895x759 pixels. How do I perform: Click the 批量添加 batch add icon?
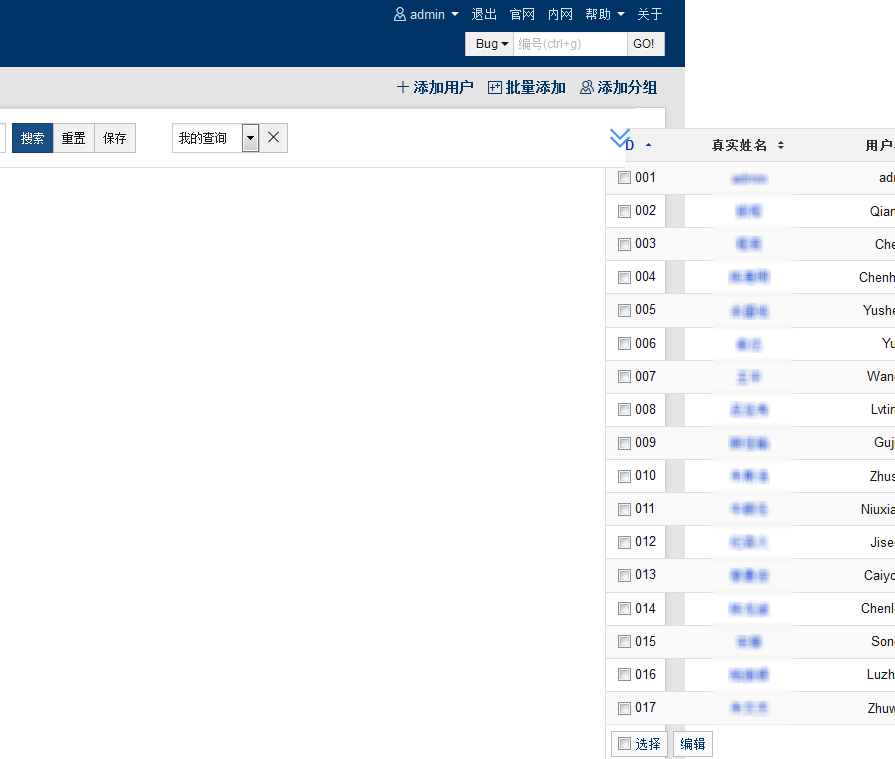(x=494, y=87)
